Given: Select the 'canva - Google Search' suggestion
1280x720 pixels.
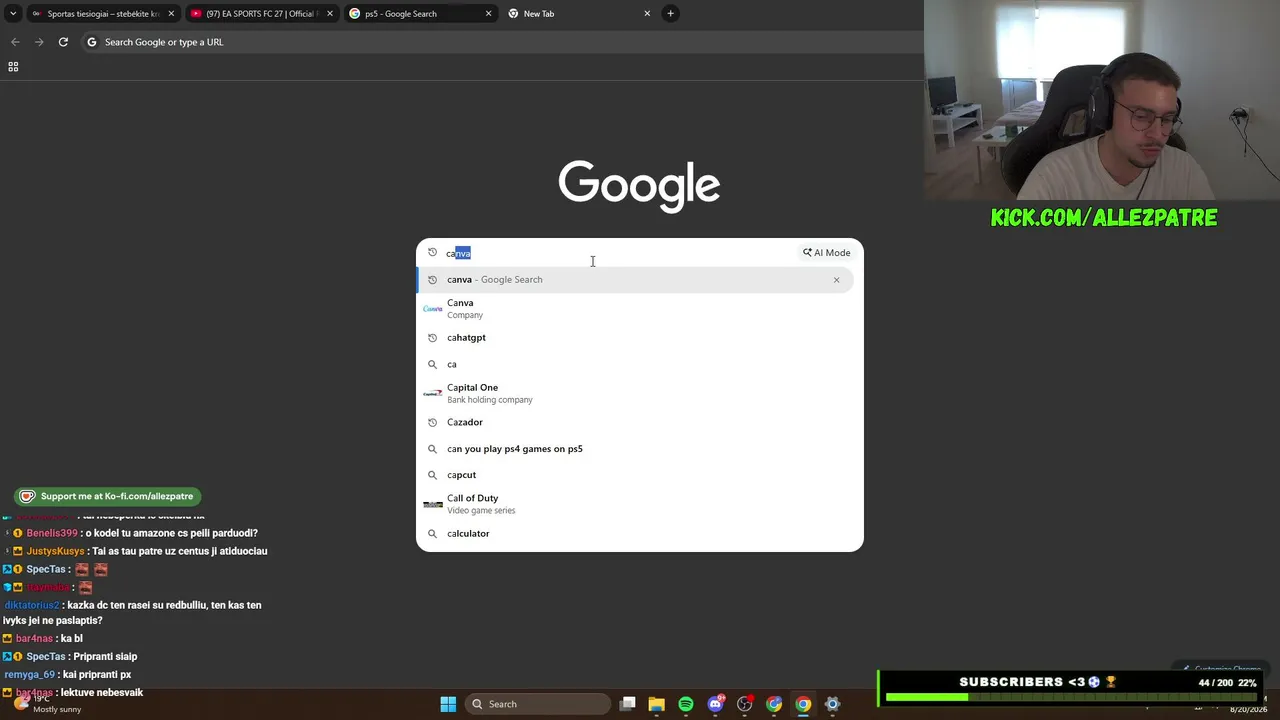Looking at the screenshot, I should (x=635, y=280).
